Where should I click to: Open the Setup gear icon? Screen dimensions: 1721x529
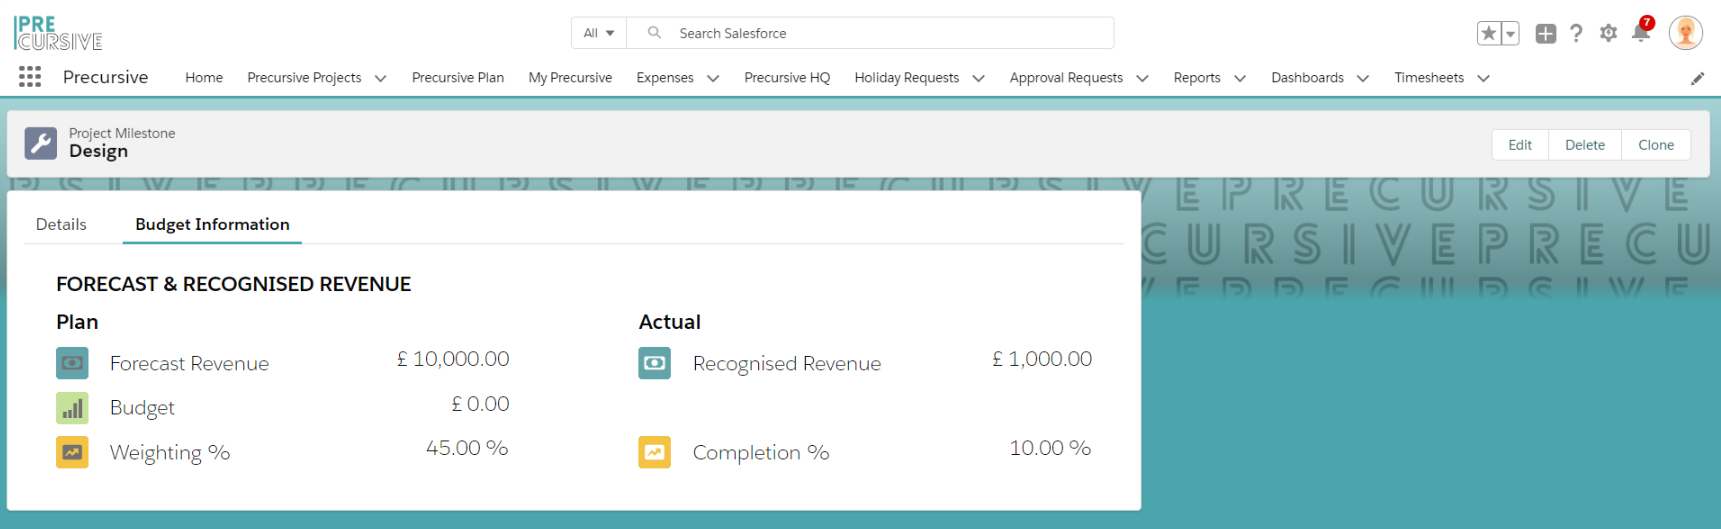(x=1608, y=33)
